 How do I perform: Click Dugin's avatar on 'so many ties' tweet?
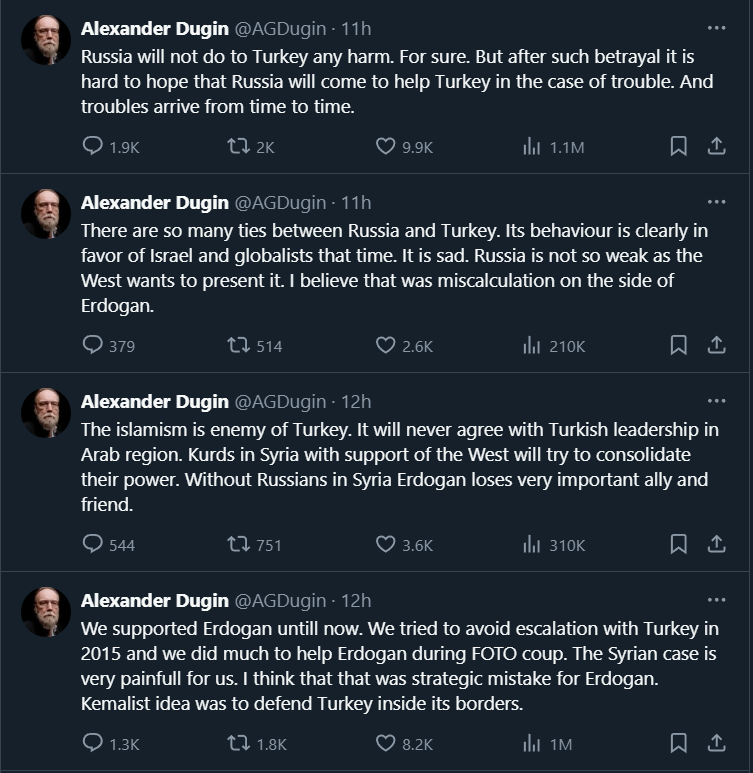46,213
